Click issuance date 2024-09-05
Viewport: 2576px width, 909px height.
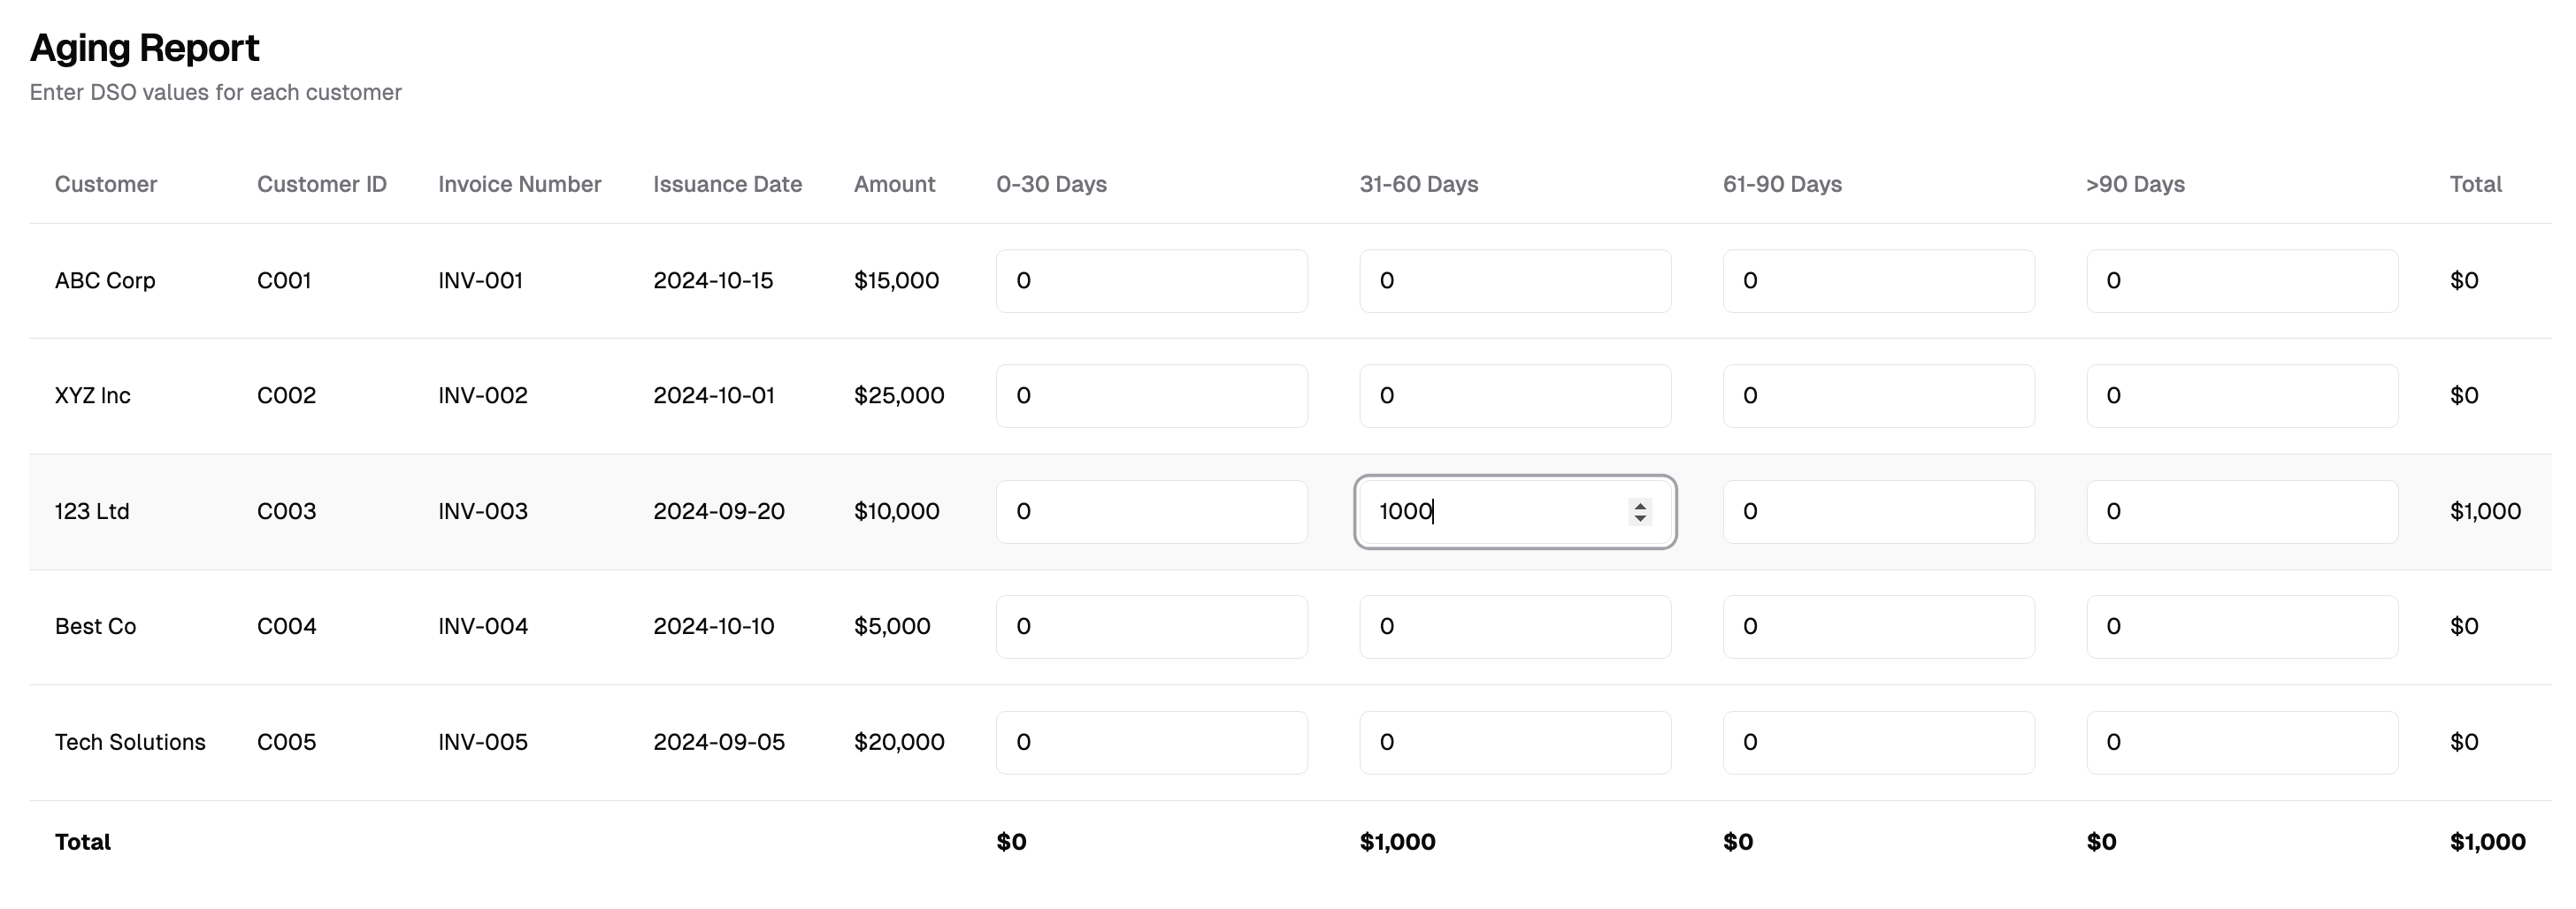[x=719, y=743]
